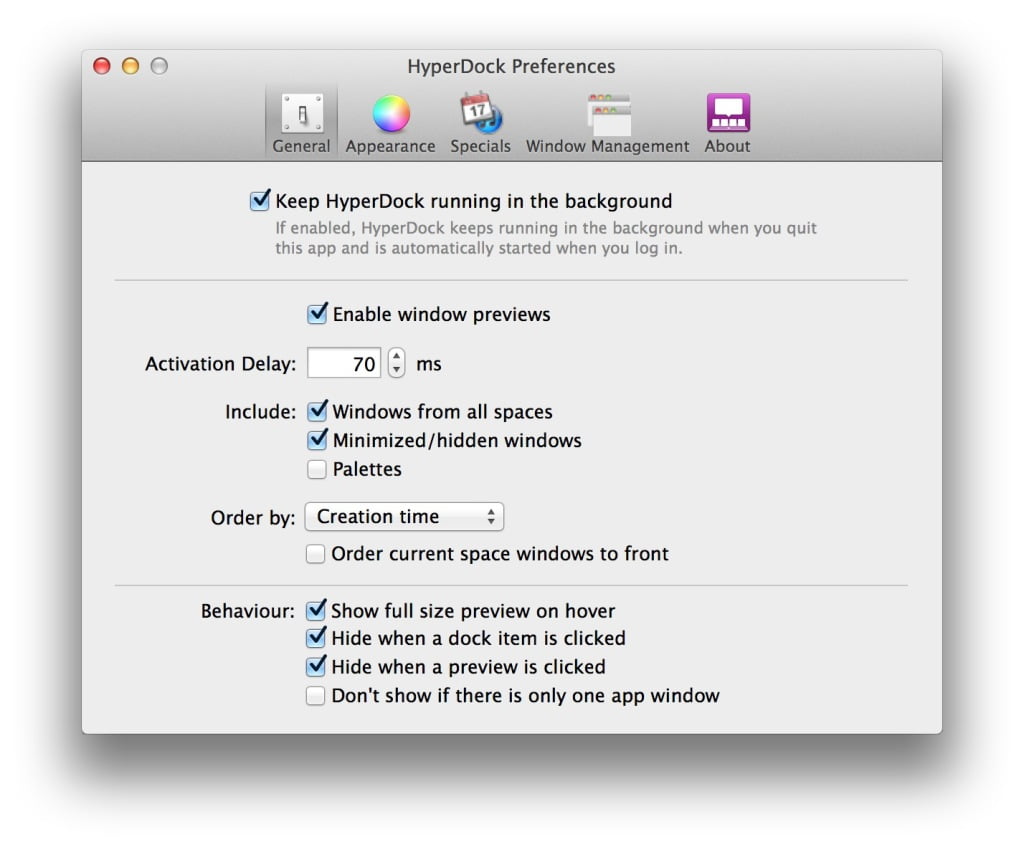Uncheck Windows from all spaces

[x=317, y=411]
